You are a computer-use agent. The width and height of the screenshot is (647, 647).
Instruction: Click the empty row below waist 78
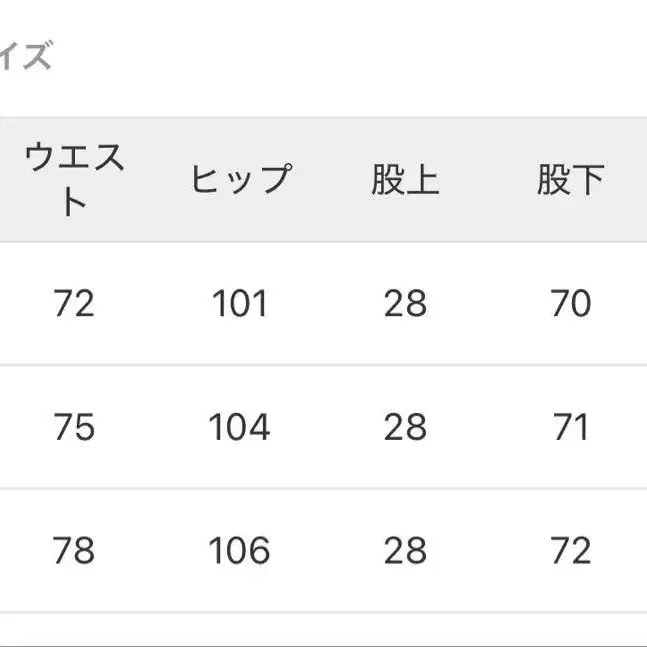point(74,631)
